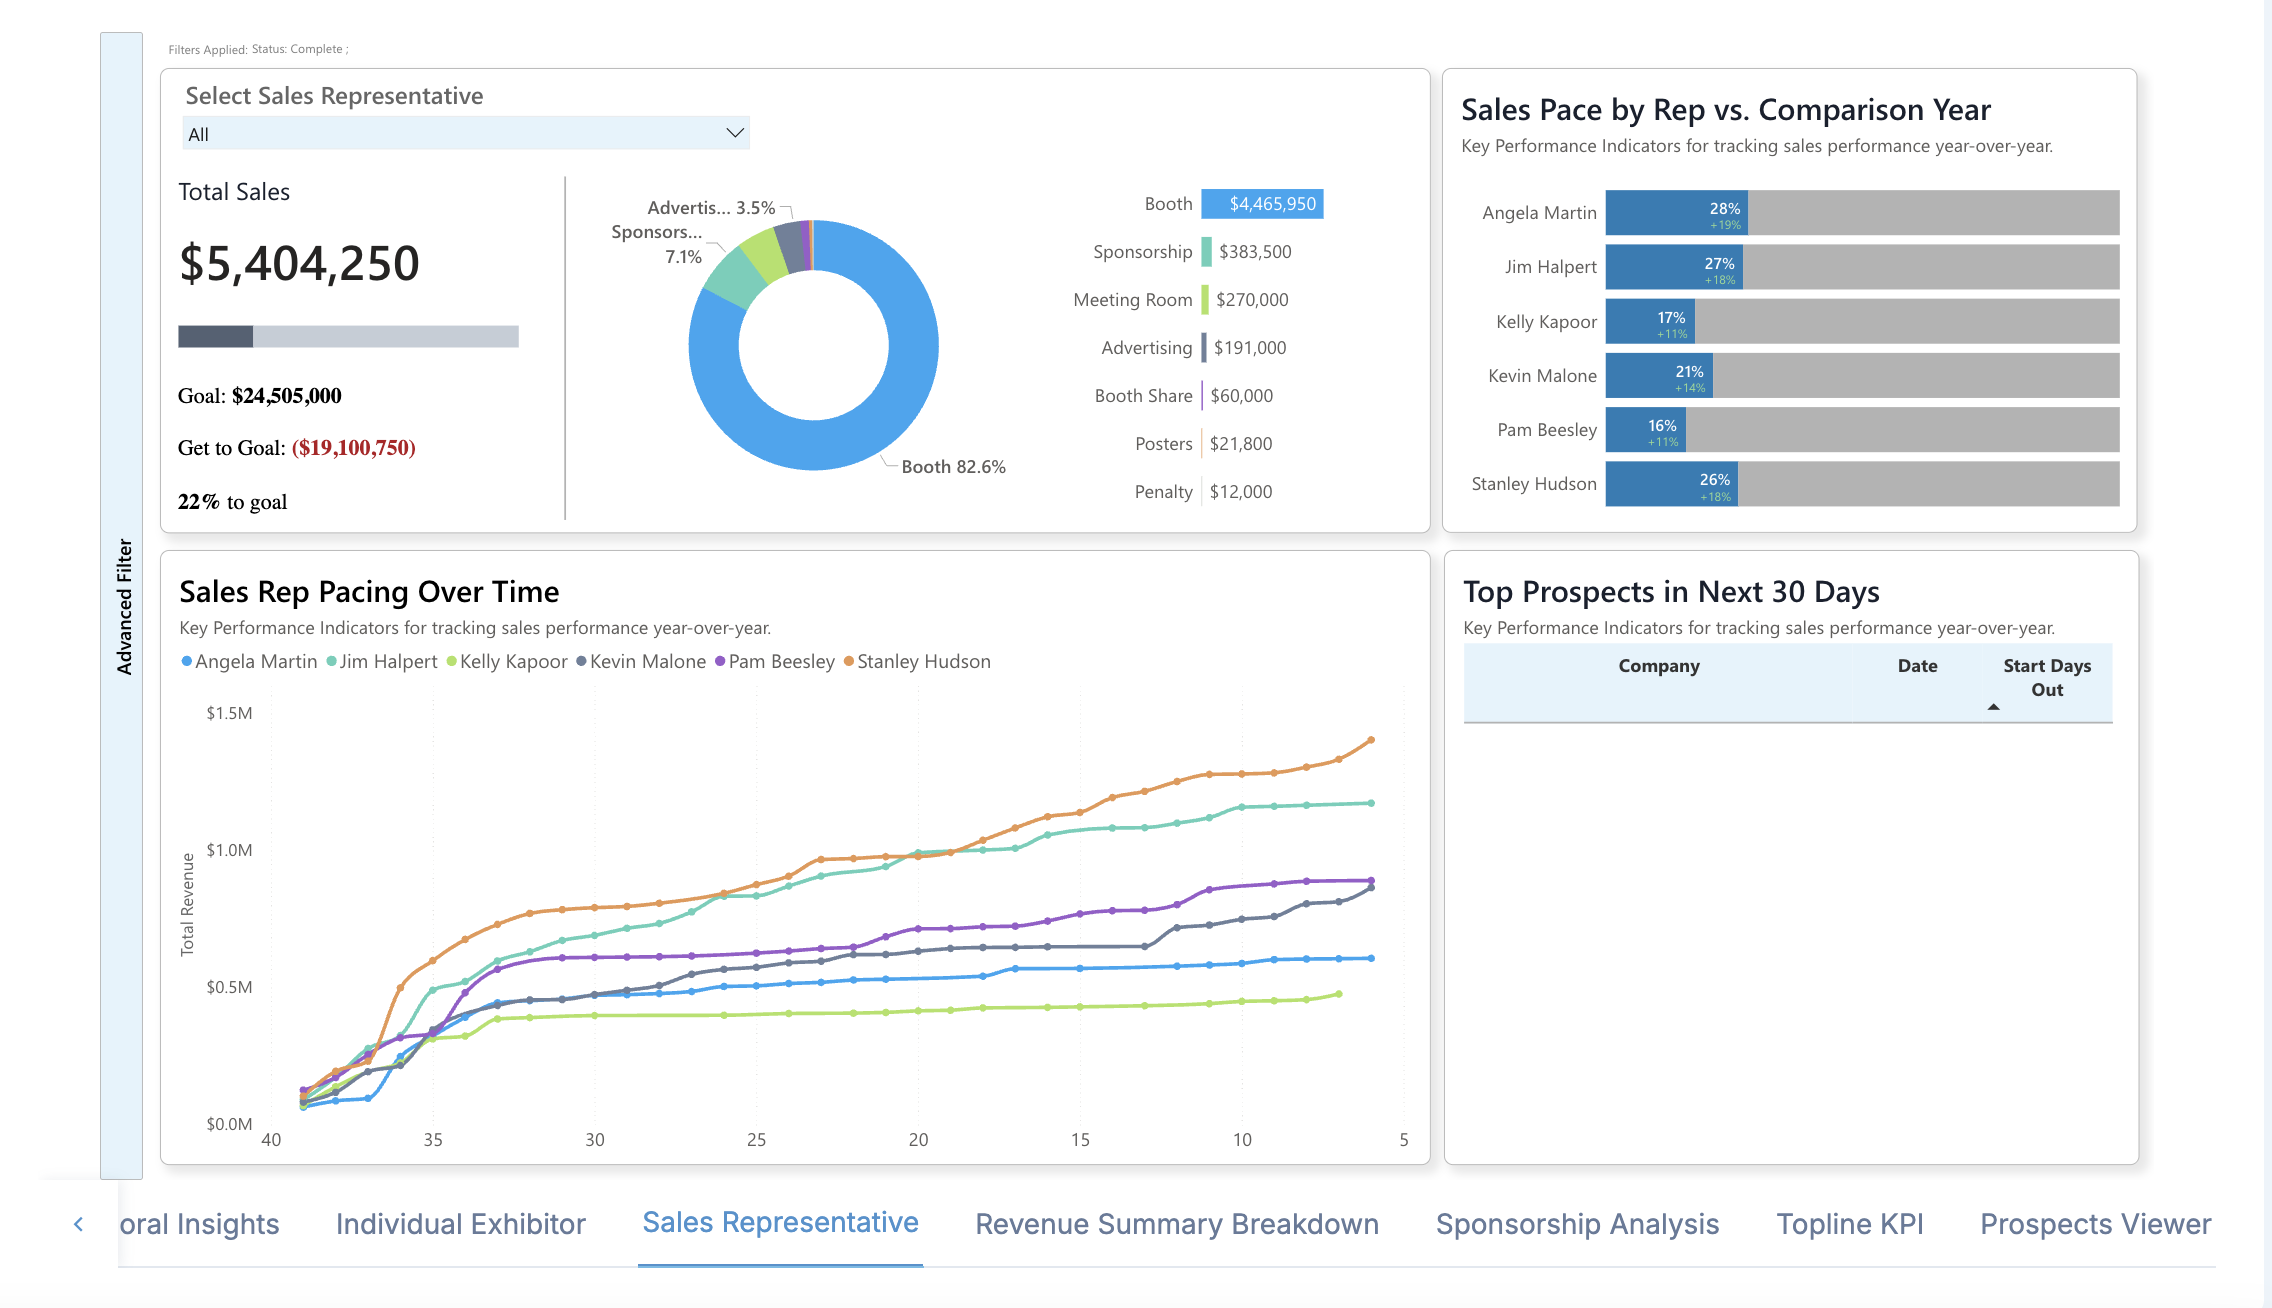Expand the Advanced Filter side panel
This screenshot has height=1308, width=2272.
[122, 606]
